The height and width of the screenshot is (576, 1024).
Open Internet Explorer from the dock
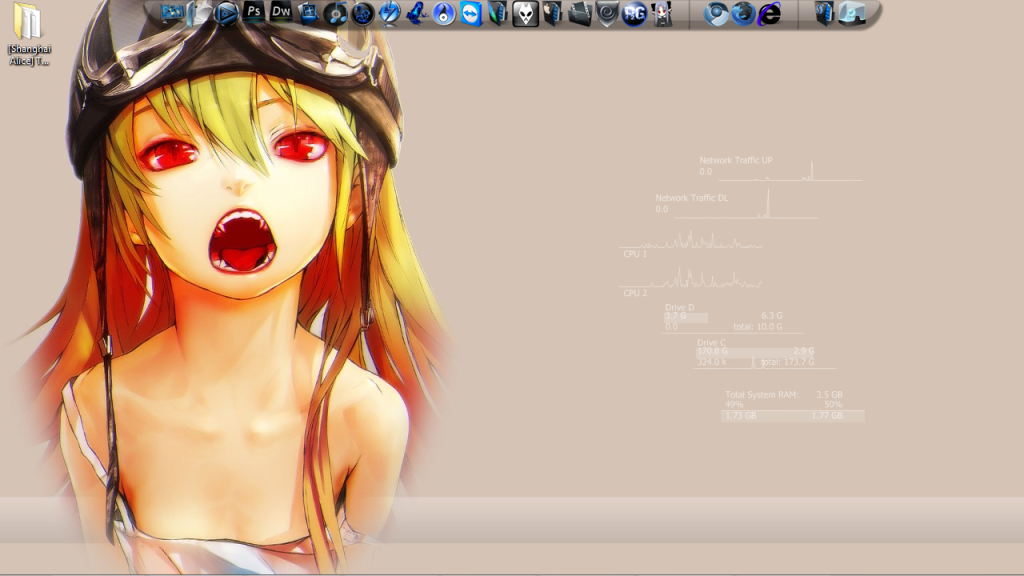(x=769, y=14)
